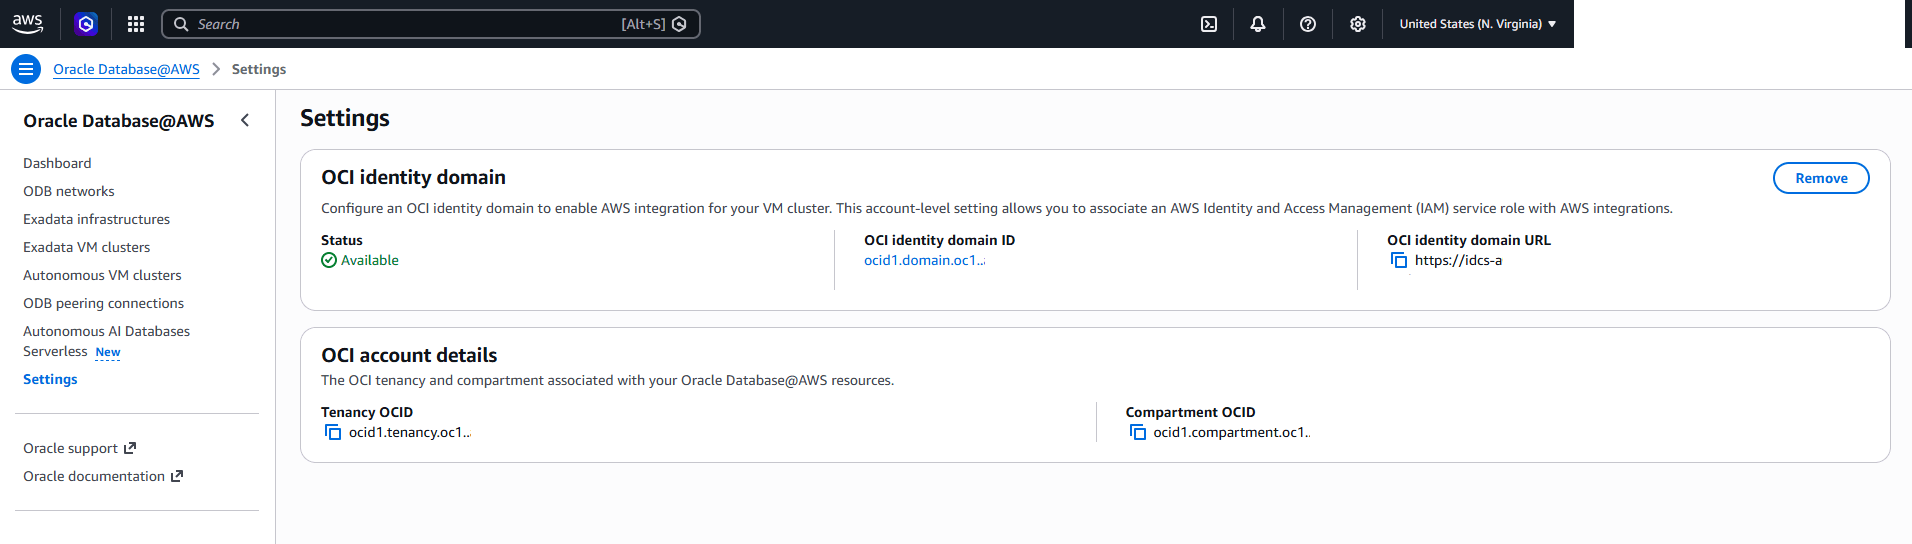Open Exadata infrastructures page
Image resolution: width=1912 pixels, height=544 pixels.
[x=96, y=219]
